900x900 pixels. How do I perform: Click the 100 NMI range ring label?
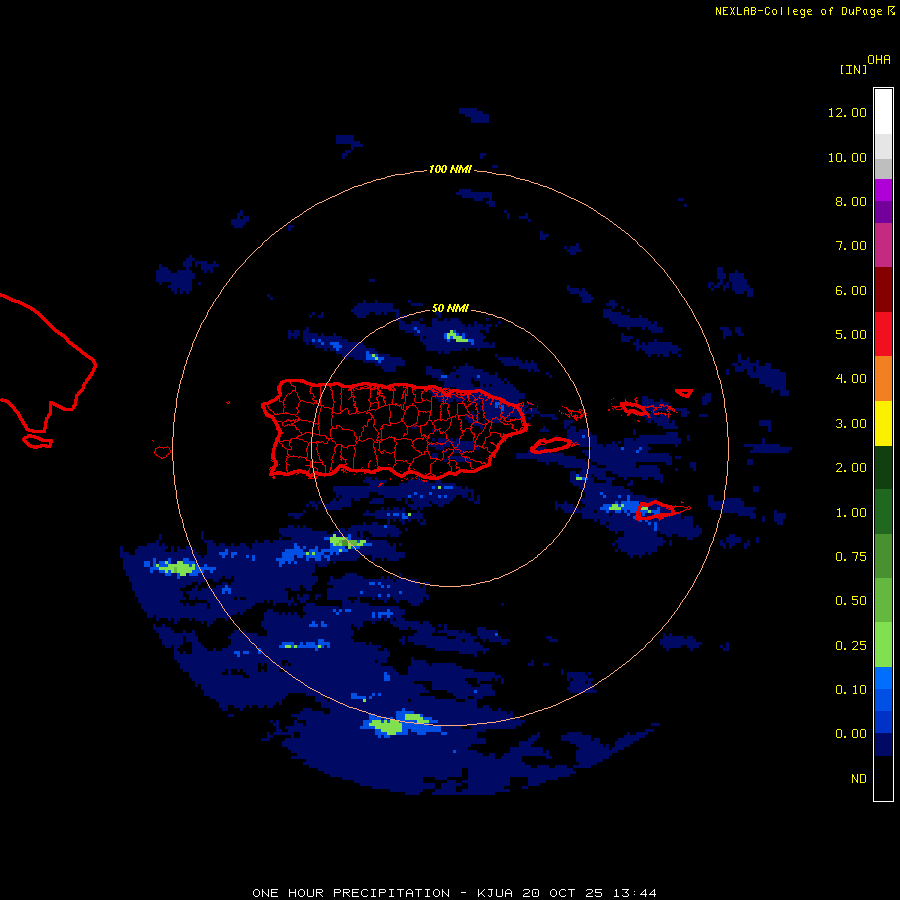(450, 169)
